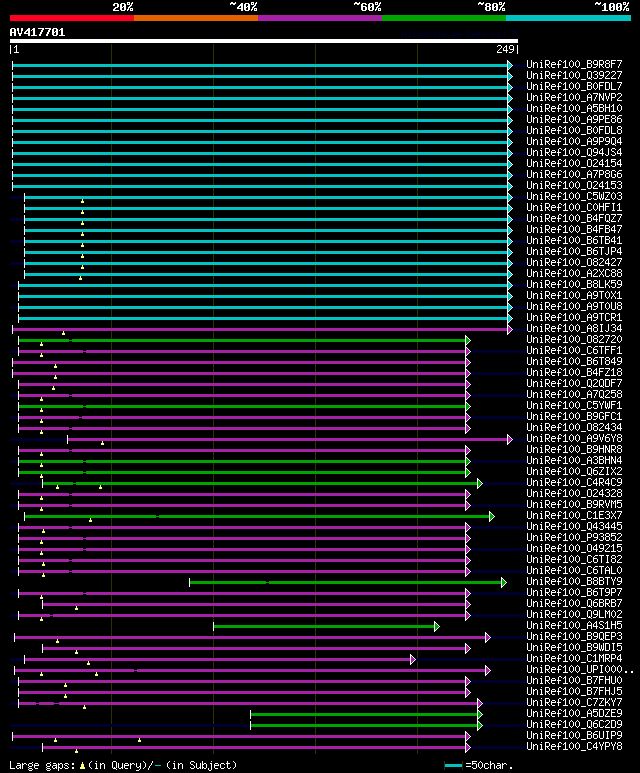Click the UniRef100_A5DZE9 label
Viewport: 640px width, 773px height.
574,713
